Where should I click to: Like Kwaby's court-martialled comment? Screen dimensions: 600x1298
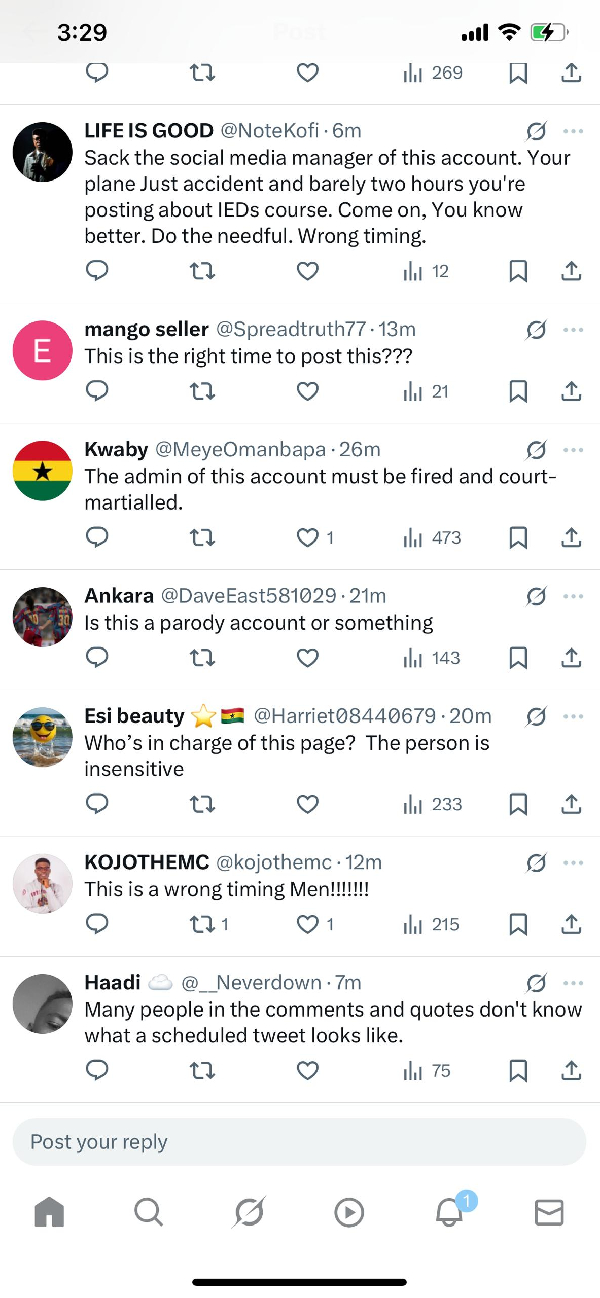tap(308, 537)
